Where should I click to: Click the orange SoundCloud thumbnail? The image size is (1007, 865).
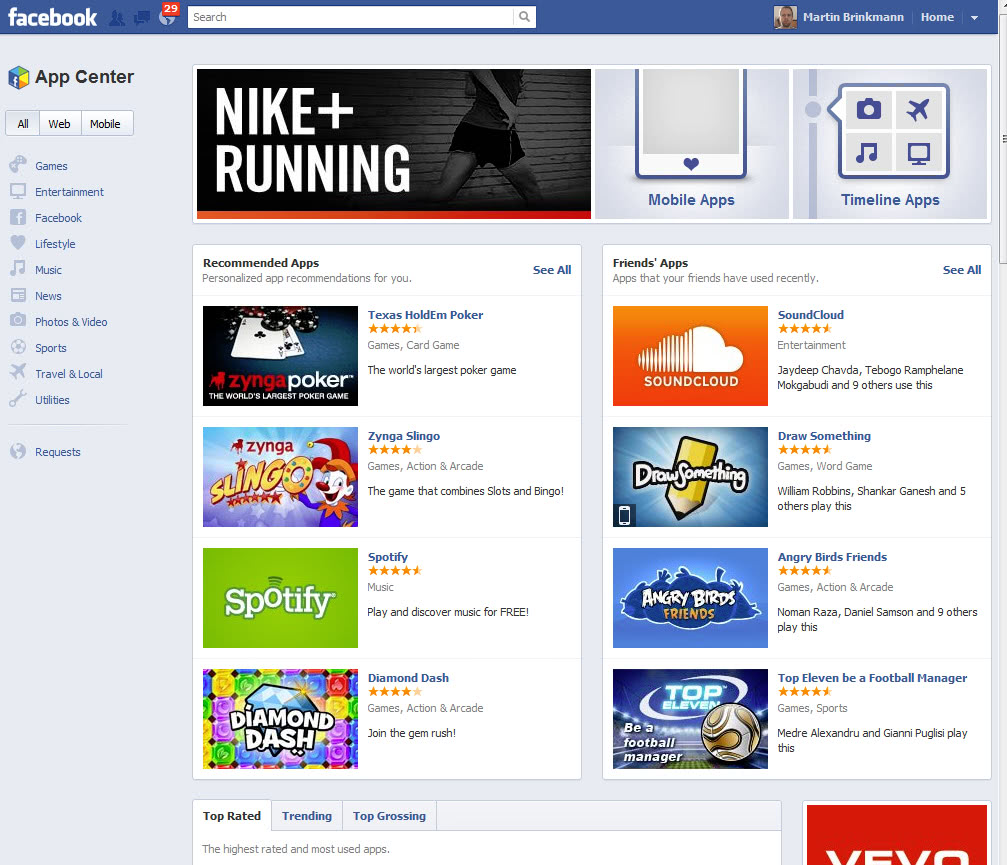(690, 356)
